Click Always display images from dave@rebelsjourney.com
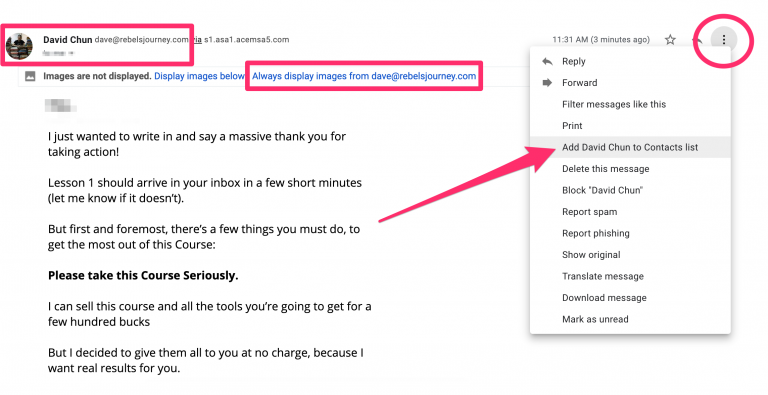 coord(364,76)
